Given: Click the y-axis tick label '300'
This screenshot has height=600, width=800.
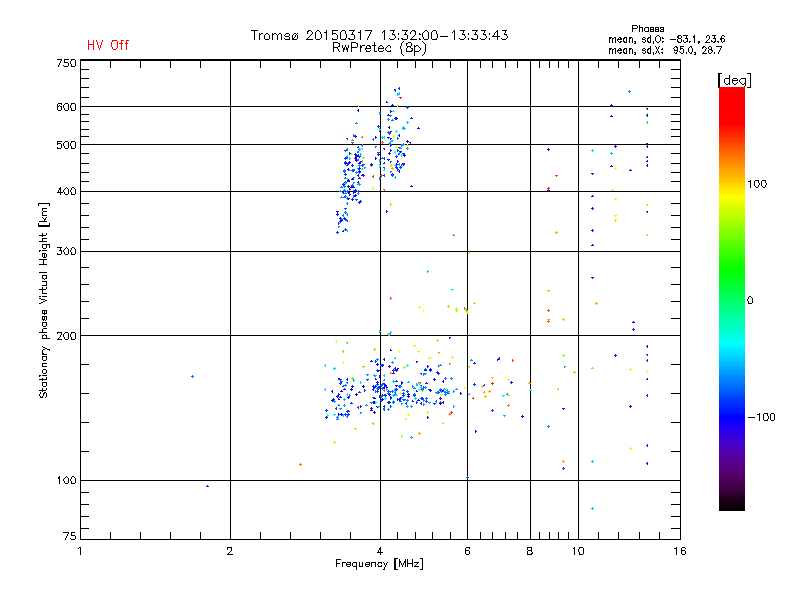Looking at the screenshot, I should 66,251.
